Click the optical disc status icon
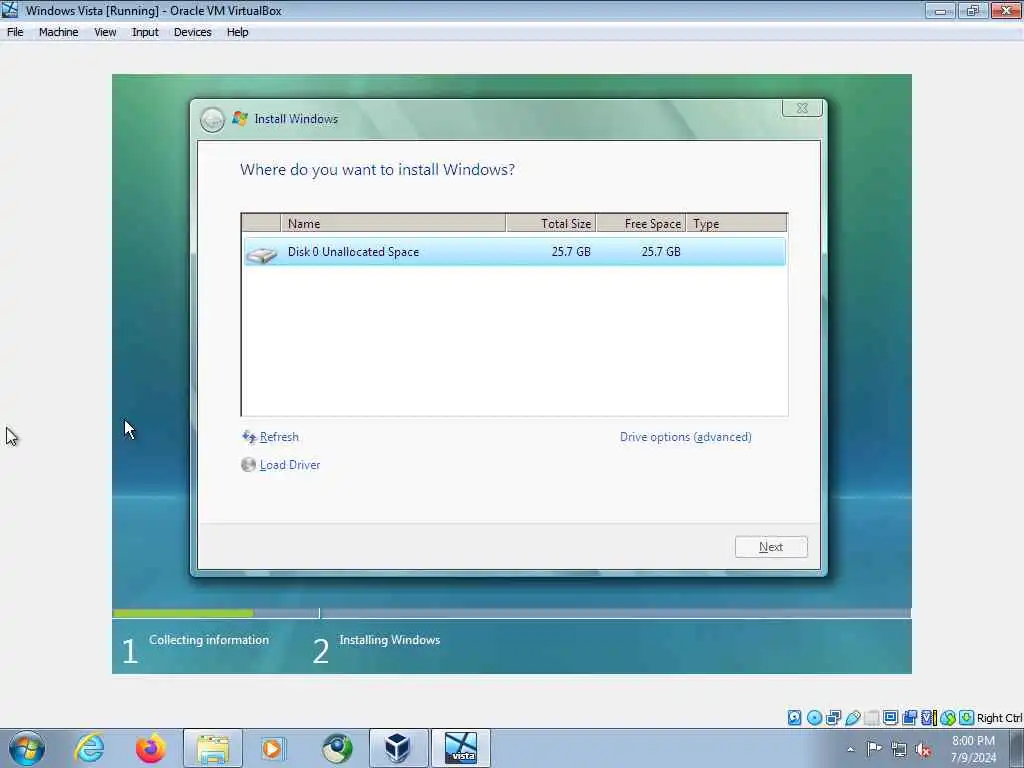Screen dimensions: 1024x768 tap(814, 718)
